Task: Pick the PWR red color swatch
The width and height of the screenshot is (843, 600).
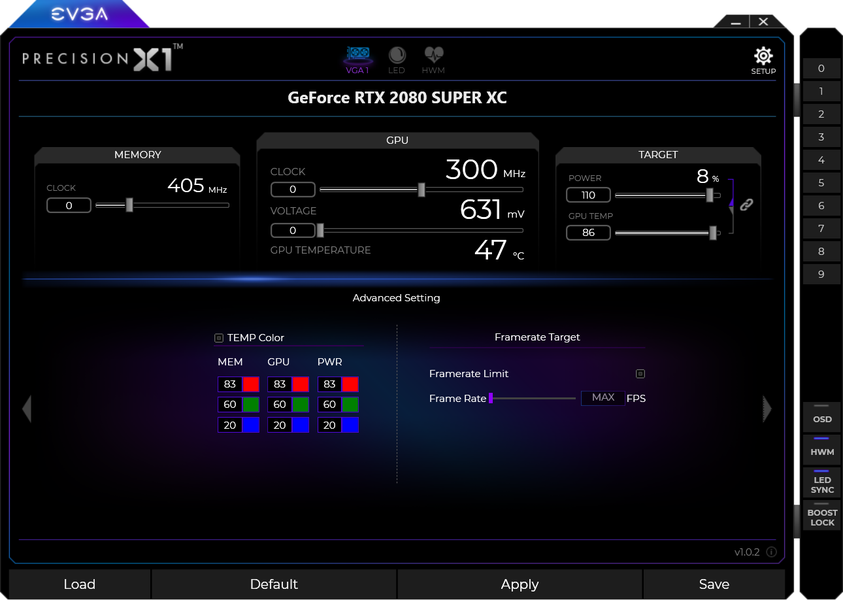Action: (x=350, y=384)
